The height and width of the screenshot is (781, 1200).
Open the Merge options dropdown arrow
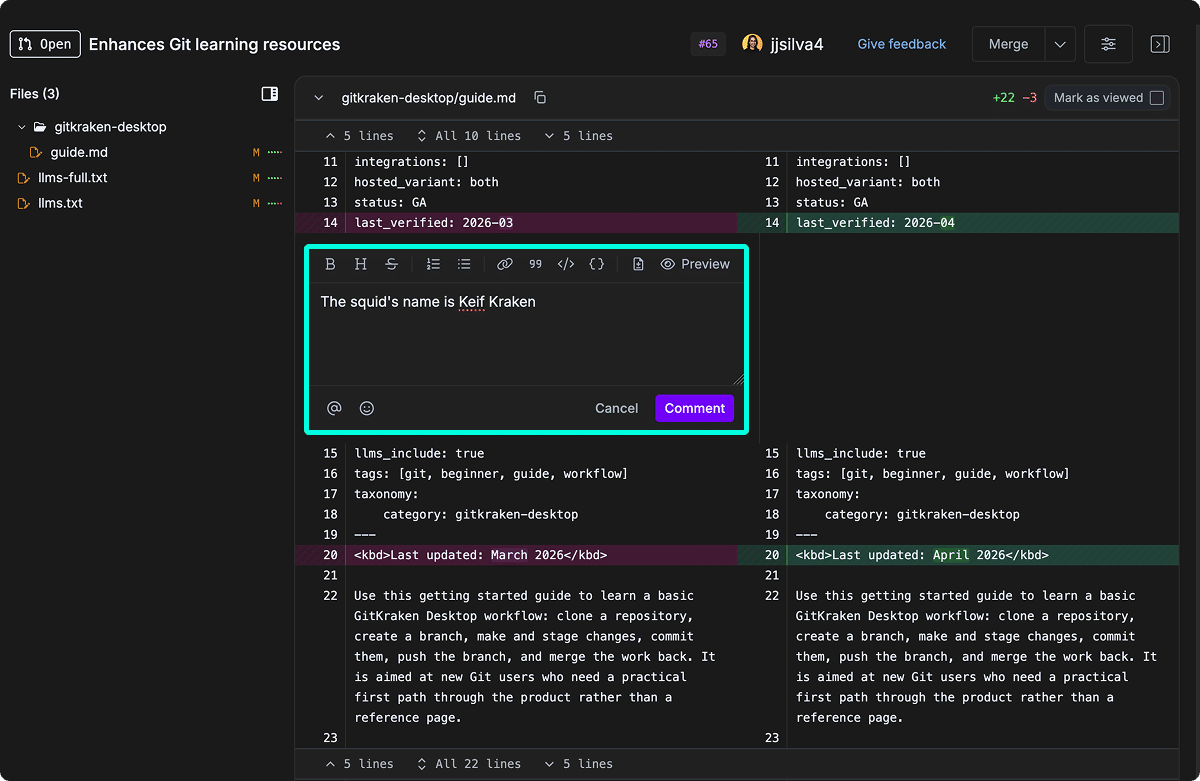pyautogui.click(x=1060, y=44)
